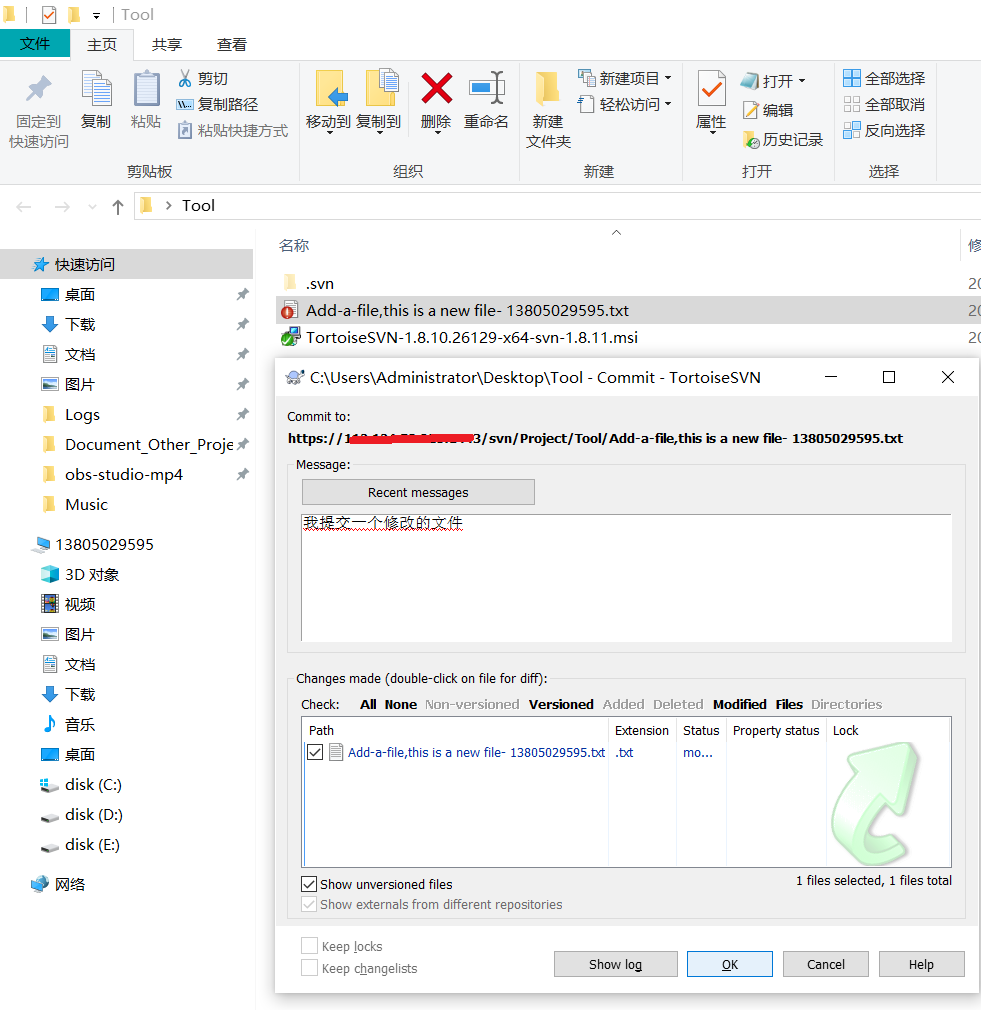
Task: Switch to the Home (主页) ribbon tab
Action: [x=102, y=44]
